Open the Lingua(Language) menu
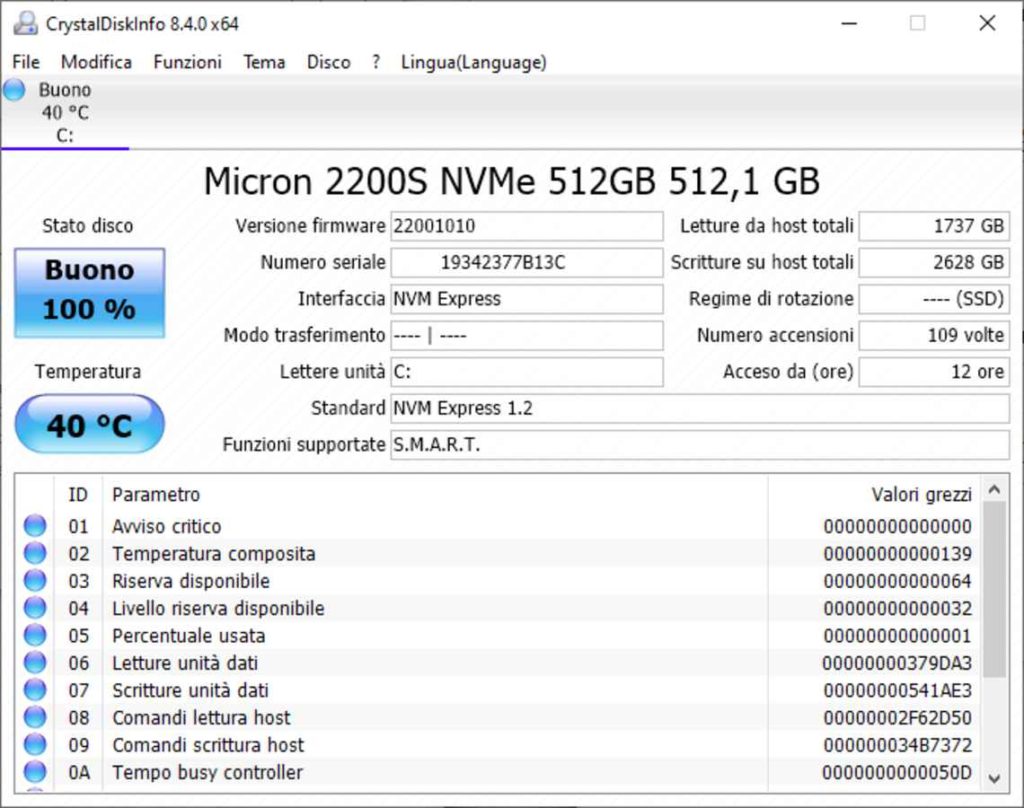 (x=473, y=62)
